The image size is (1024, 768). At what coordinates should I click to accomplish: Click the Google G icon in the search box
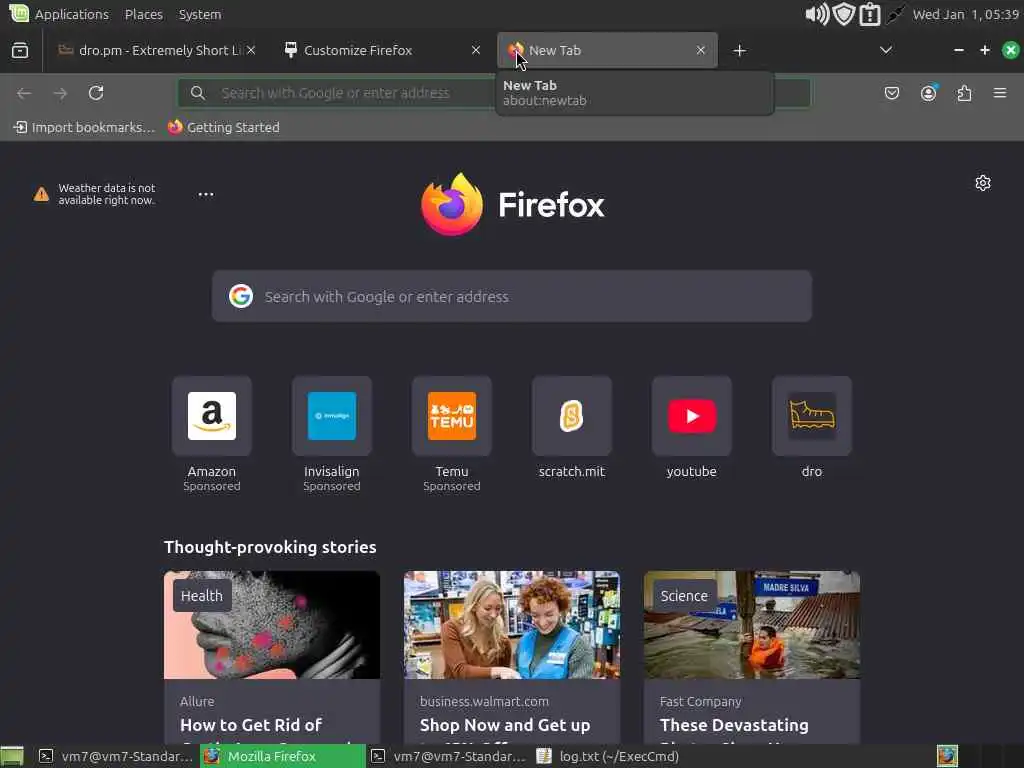point(241,296)
